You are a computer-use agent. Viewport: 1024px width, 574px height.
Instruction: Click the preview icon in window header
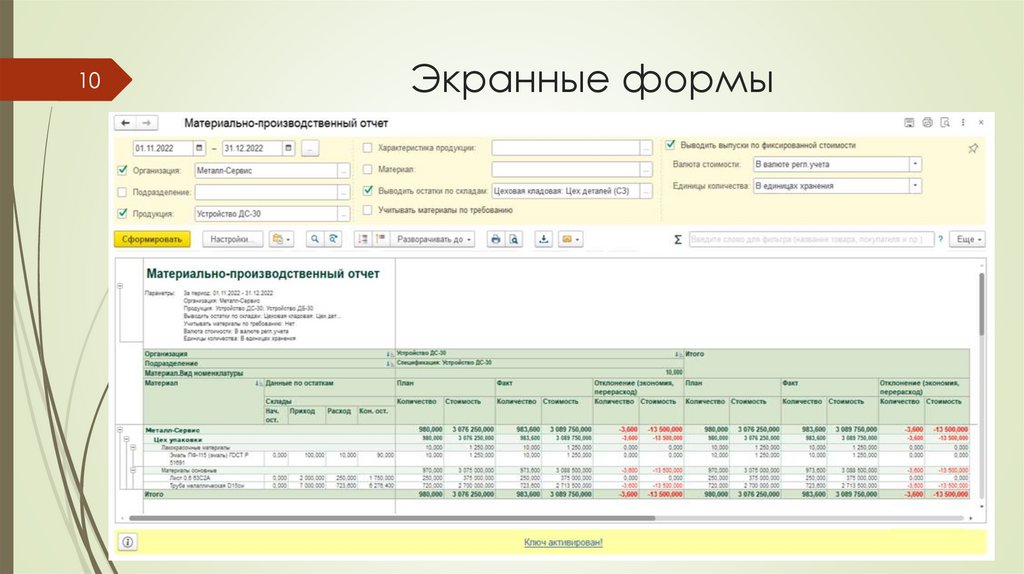(944, 123)
